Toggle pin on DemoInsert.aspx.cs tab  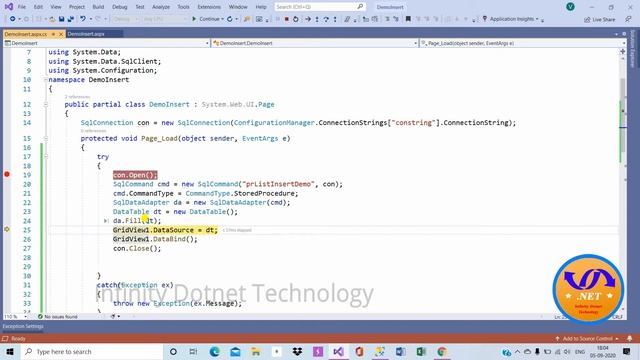[x=53, y=34]
